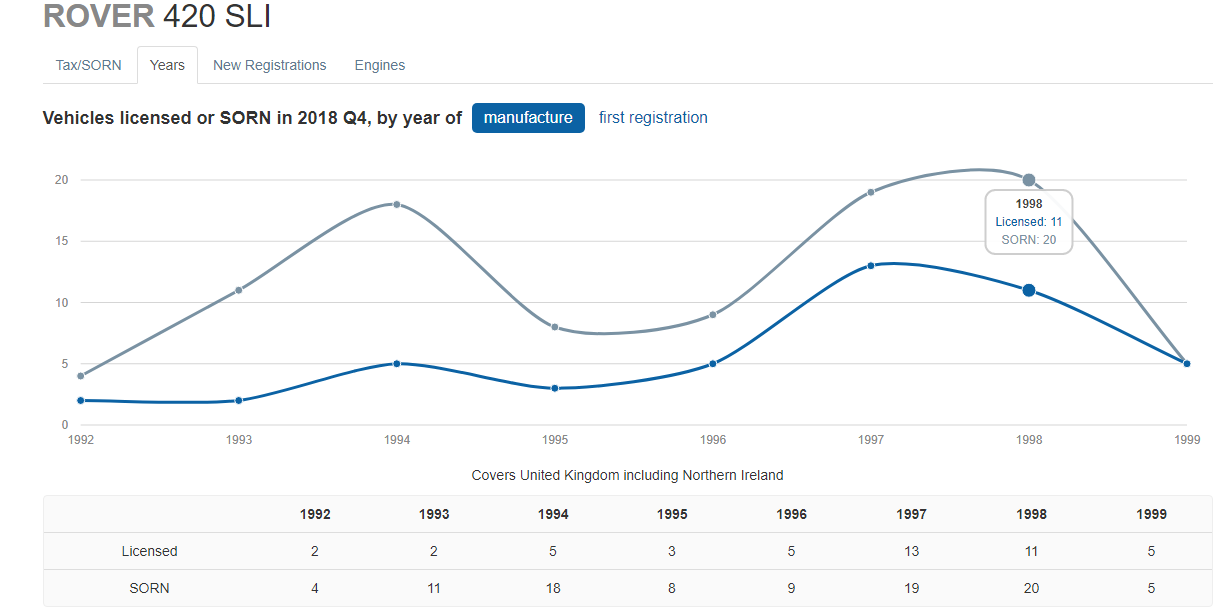Click the 1996 table column header
The image size is (1218, 613).
point(791,514)
